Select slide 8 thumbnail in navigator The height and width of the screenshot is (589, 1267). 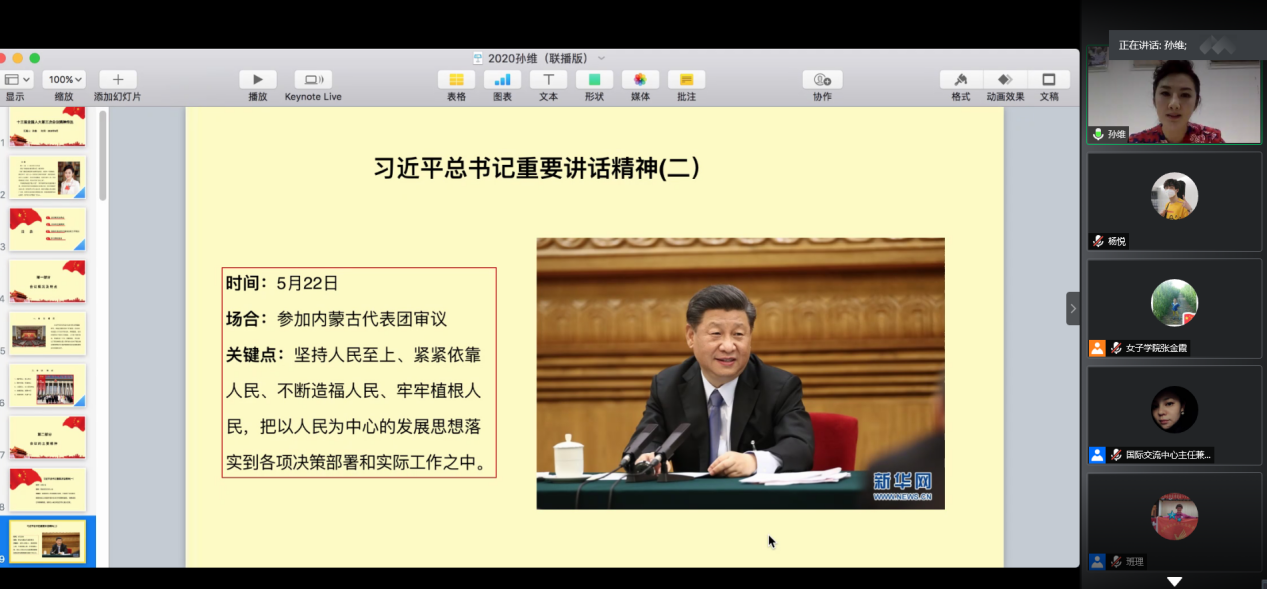point(48,489)
